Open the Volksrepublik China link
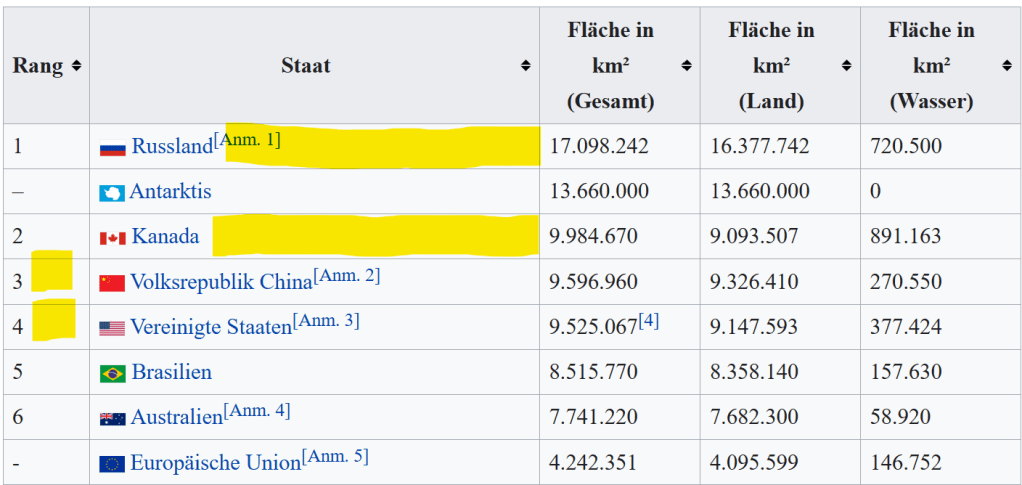 [221, 283]
